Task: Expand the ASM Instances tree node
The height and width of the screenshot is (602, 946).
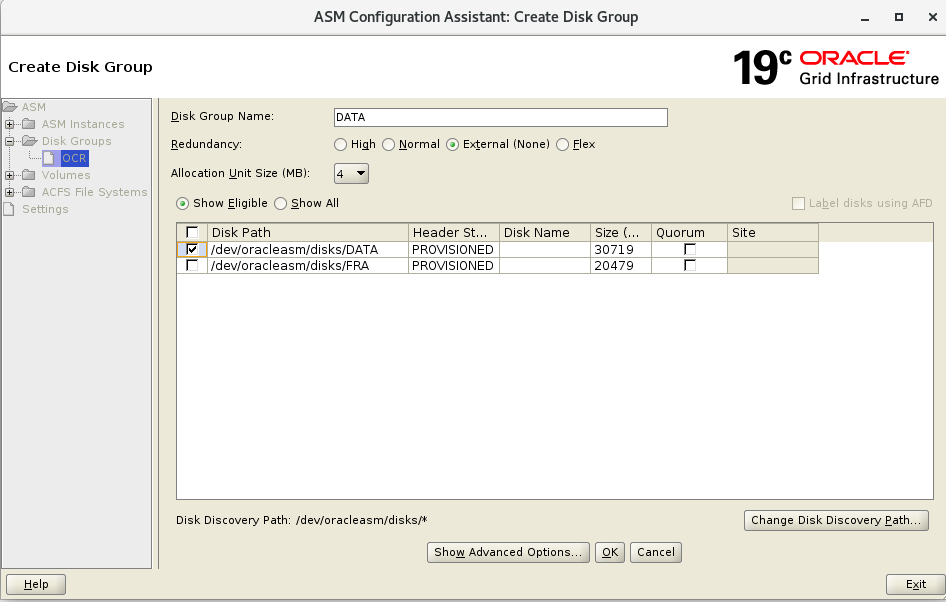Action: point(10,124)
